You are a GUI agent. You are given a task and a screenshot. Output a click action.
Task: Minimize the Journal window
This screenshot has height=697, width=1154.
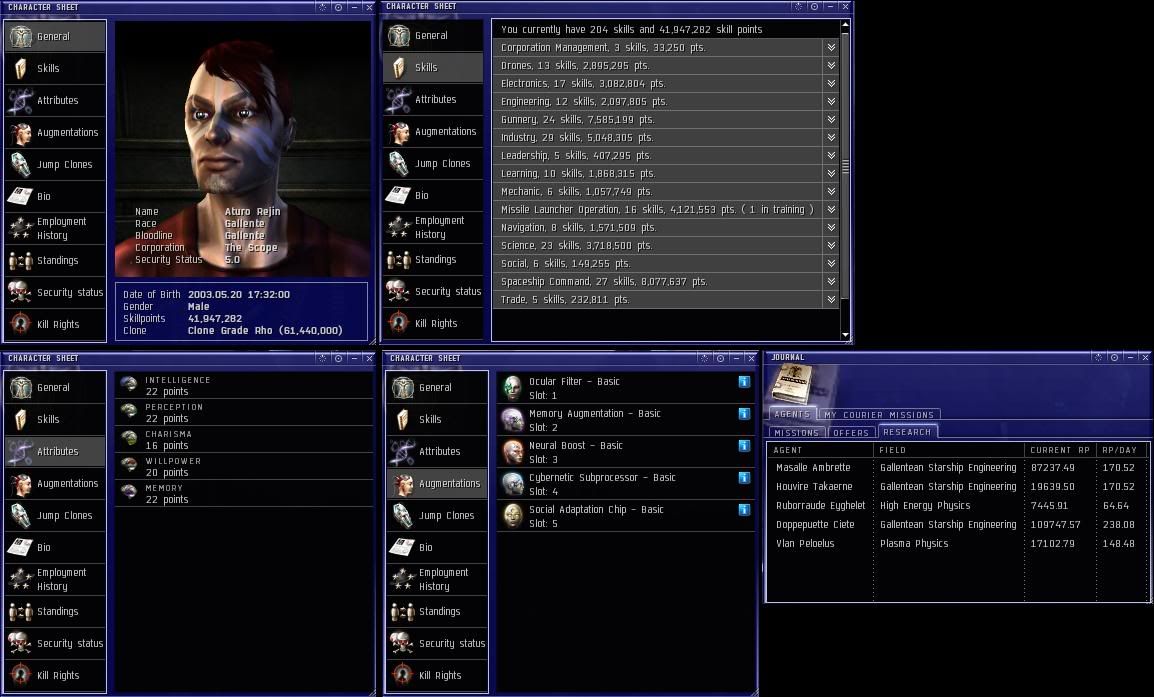(1130, 357)
